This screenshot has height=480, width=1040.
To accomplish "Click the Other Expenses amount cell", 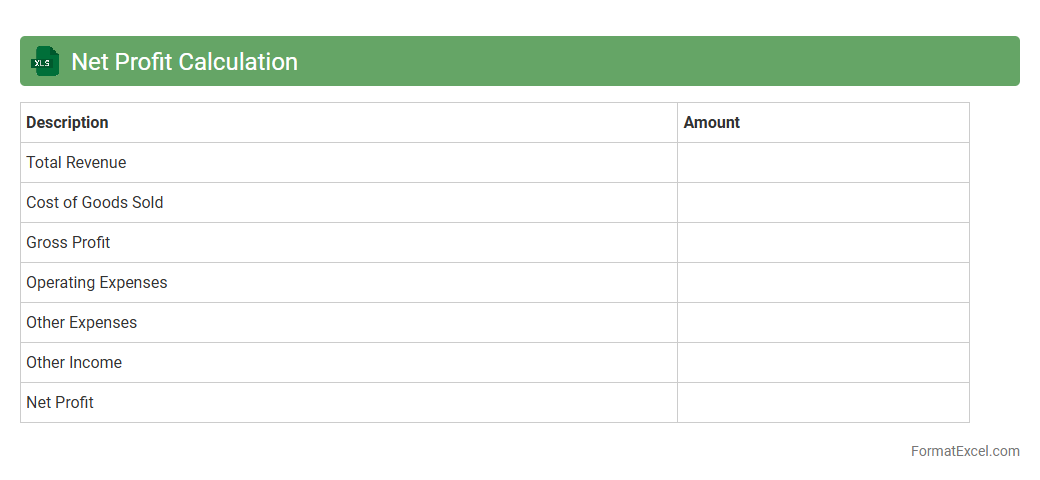I will [822, 322].
